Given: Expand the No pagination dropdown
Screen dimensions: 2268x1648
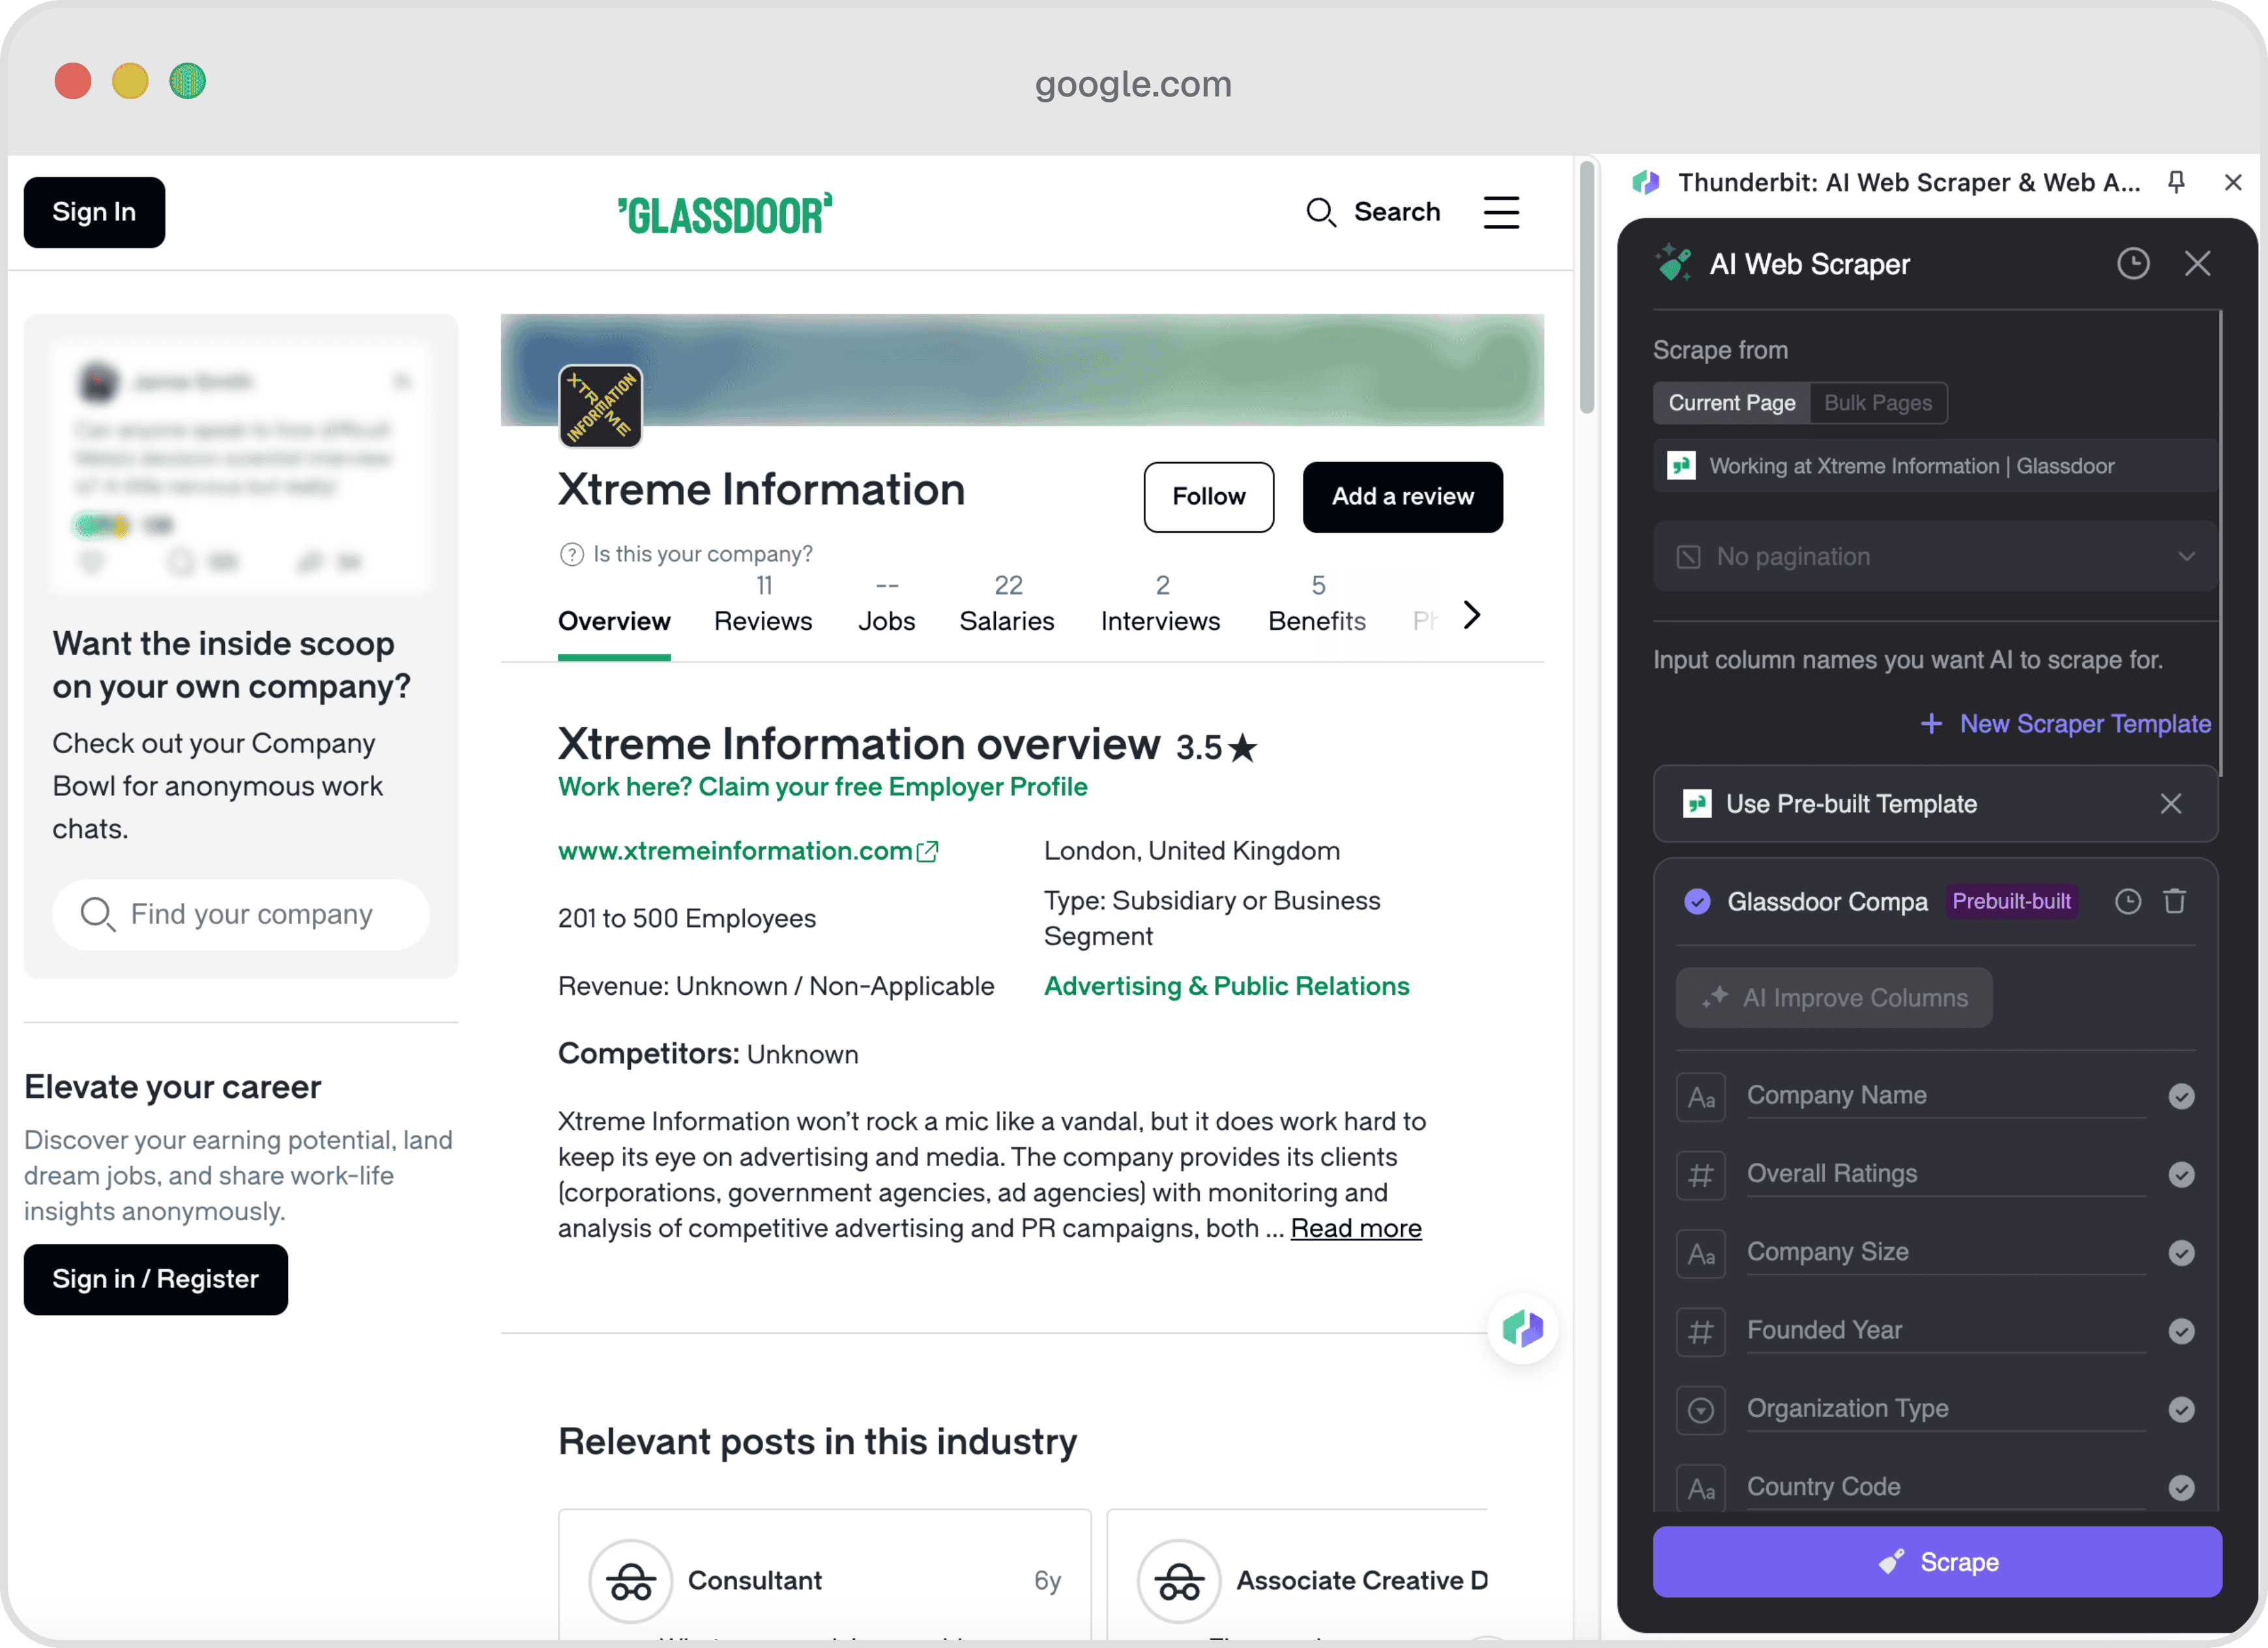Looking at the screenshot, I should pos(2187,556).
